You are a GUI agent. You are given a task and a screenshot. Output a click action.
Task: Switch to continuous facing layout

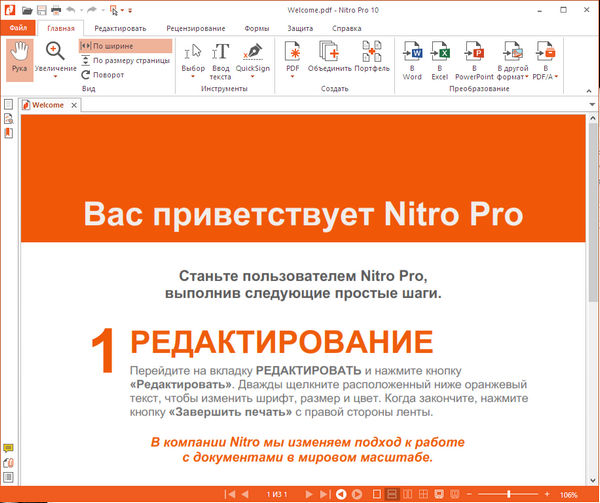(x=424, y=494)
